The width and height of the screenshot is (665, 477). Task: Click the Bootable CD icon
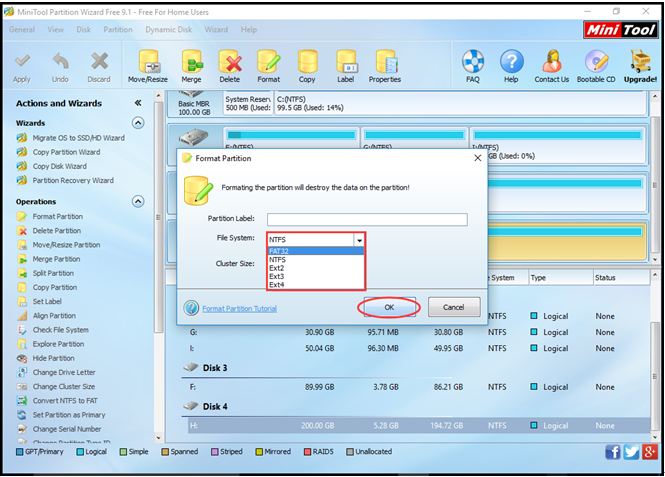[x=596, y=62]
